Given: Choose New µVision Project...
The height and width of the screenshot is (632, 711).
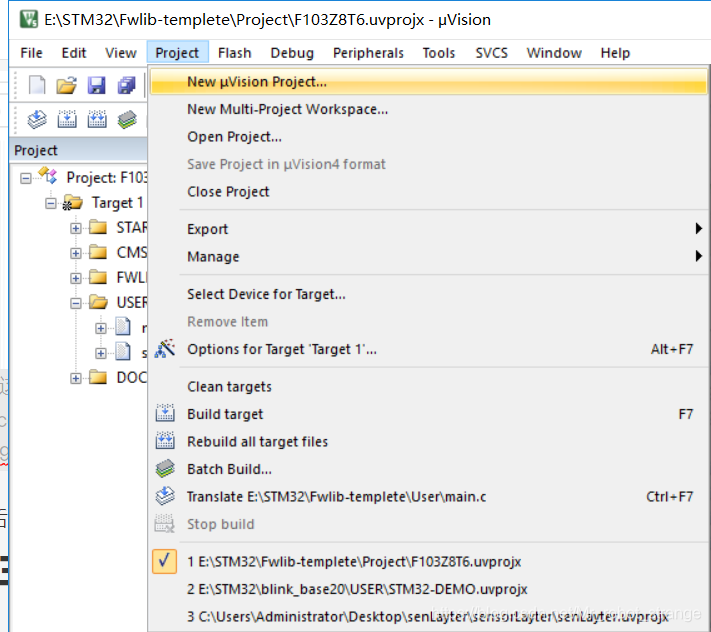Looking at the screenshot, I should click(x=429, y=82).
